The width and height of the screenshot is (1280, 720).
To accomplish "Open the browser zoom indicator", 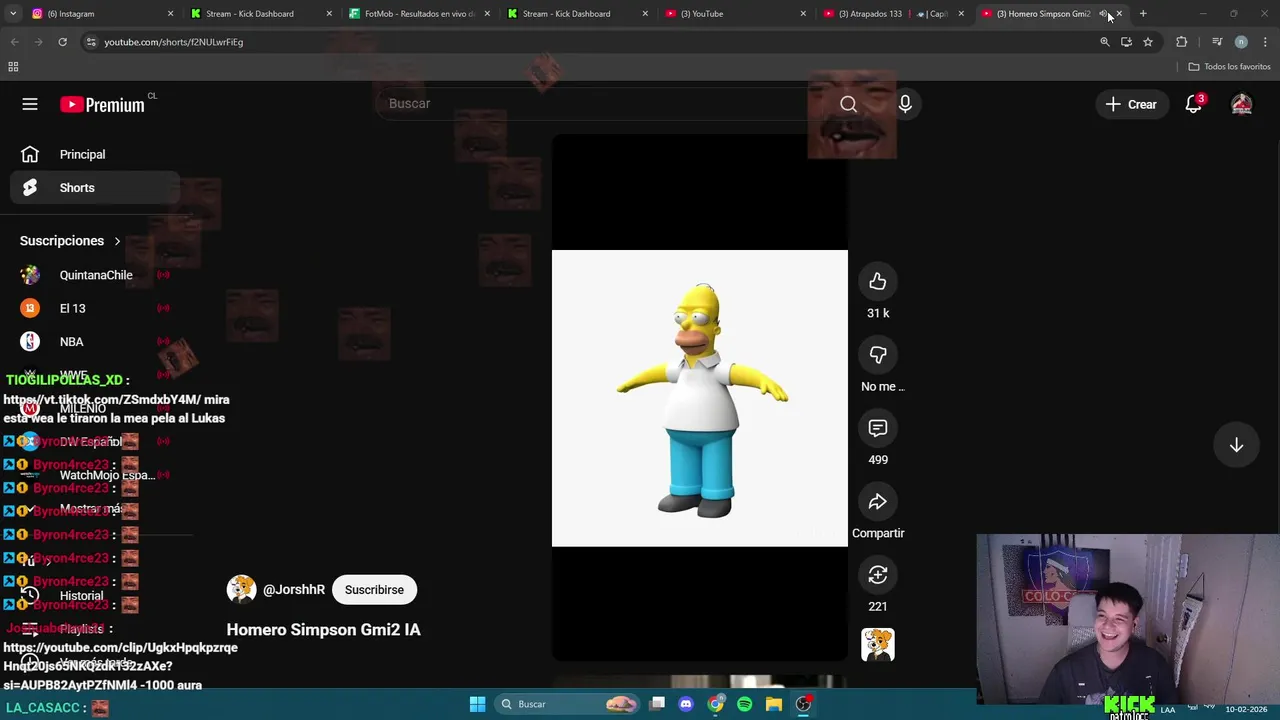I will pyautogui.click(x=1105, y=42).
